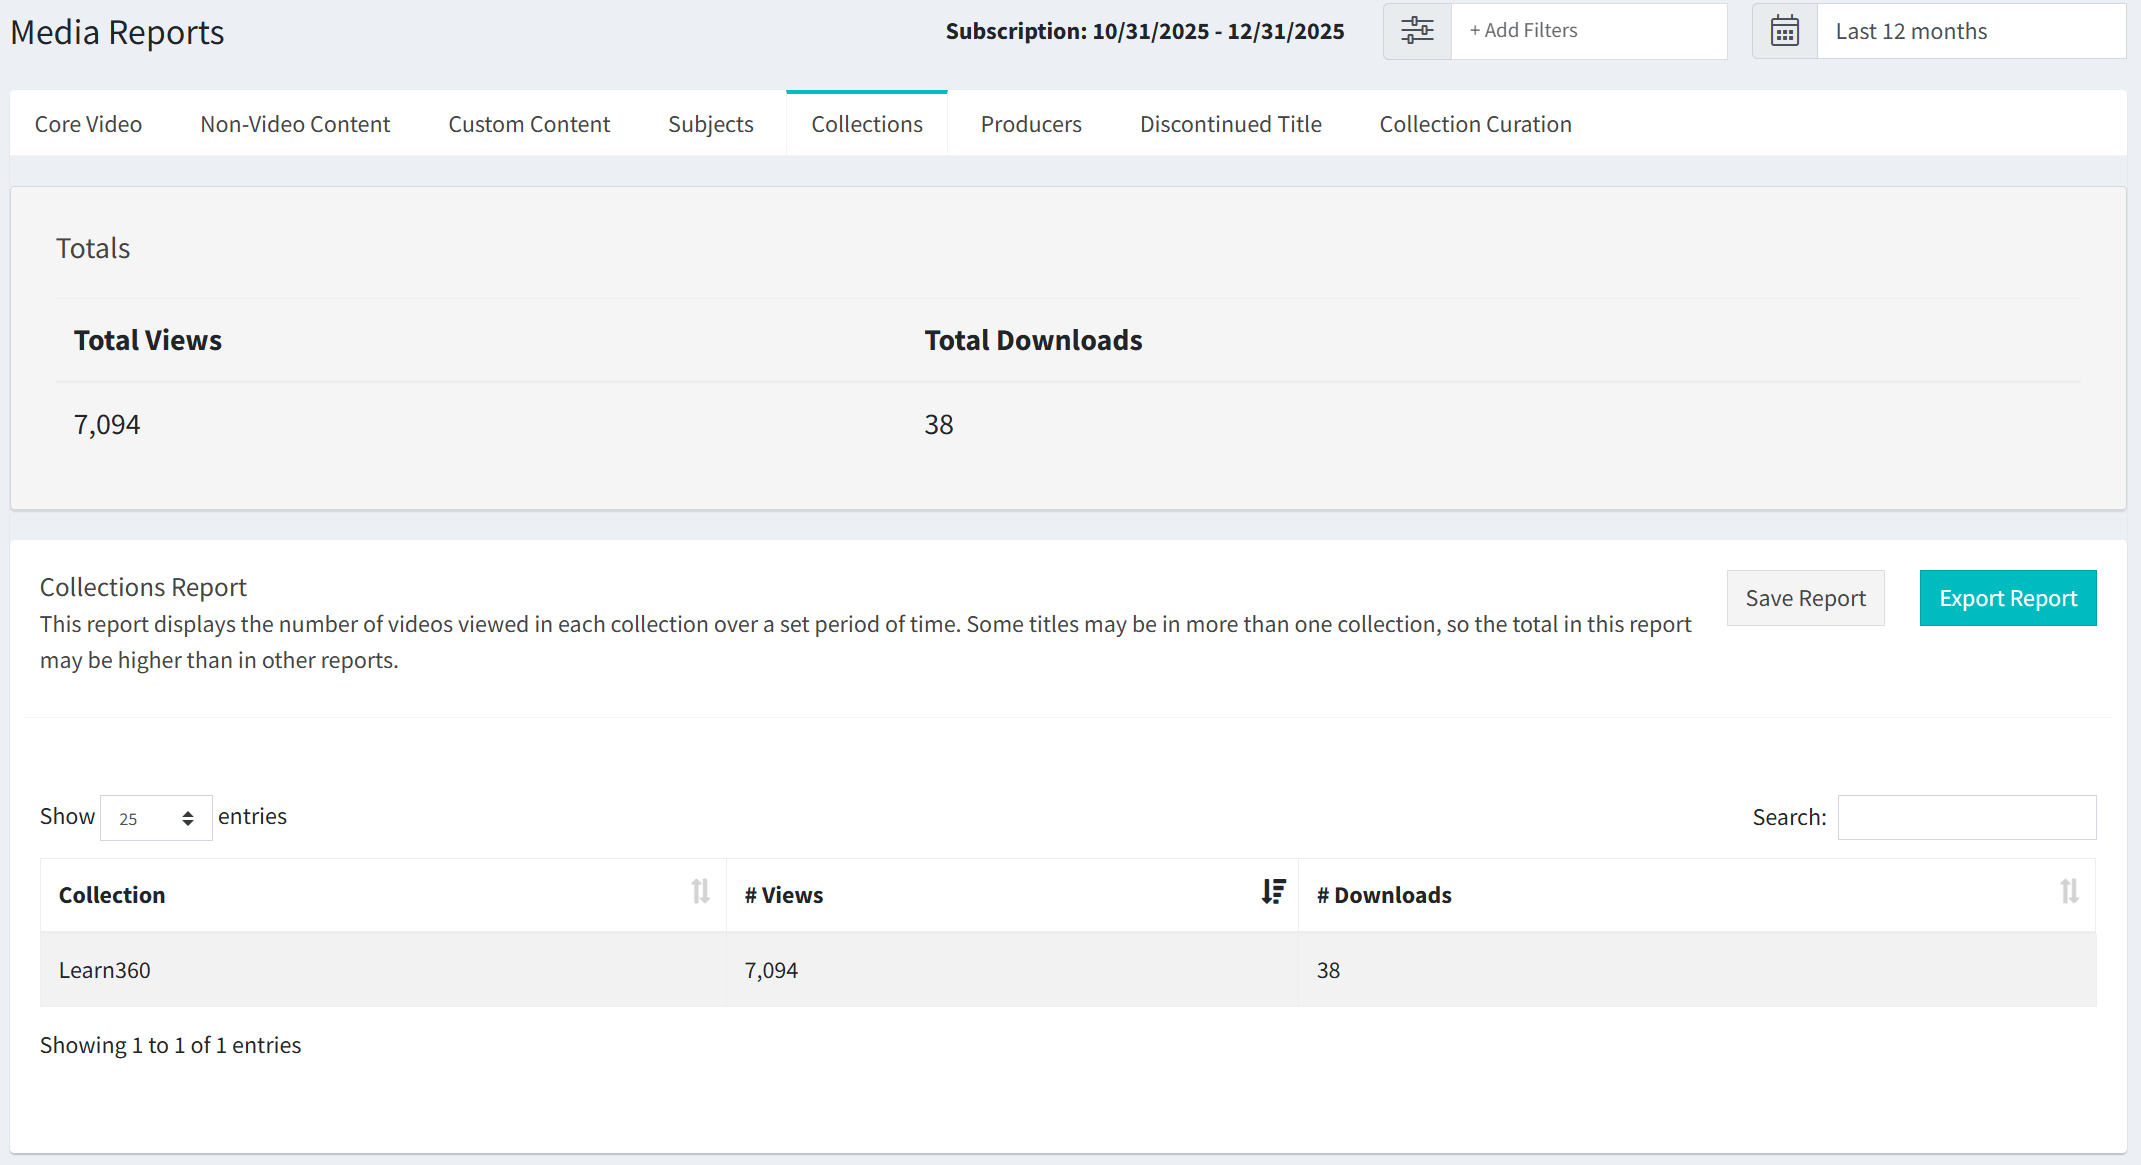Viewport: 2141px width, 1165px height.
Task: Click the Save Report button
Action: click(x=1805, y=597)
